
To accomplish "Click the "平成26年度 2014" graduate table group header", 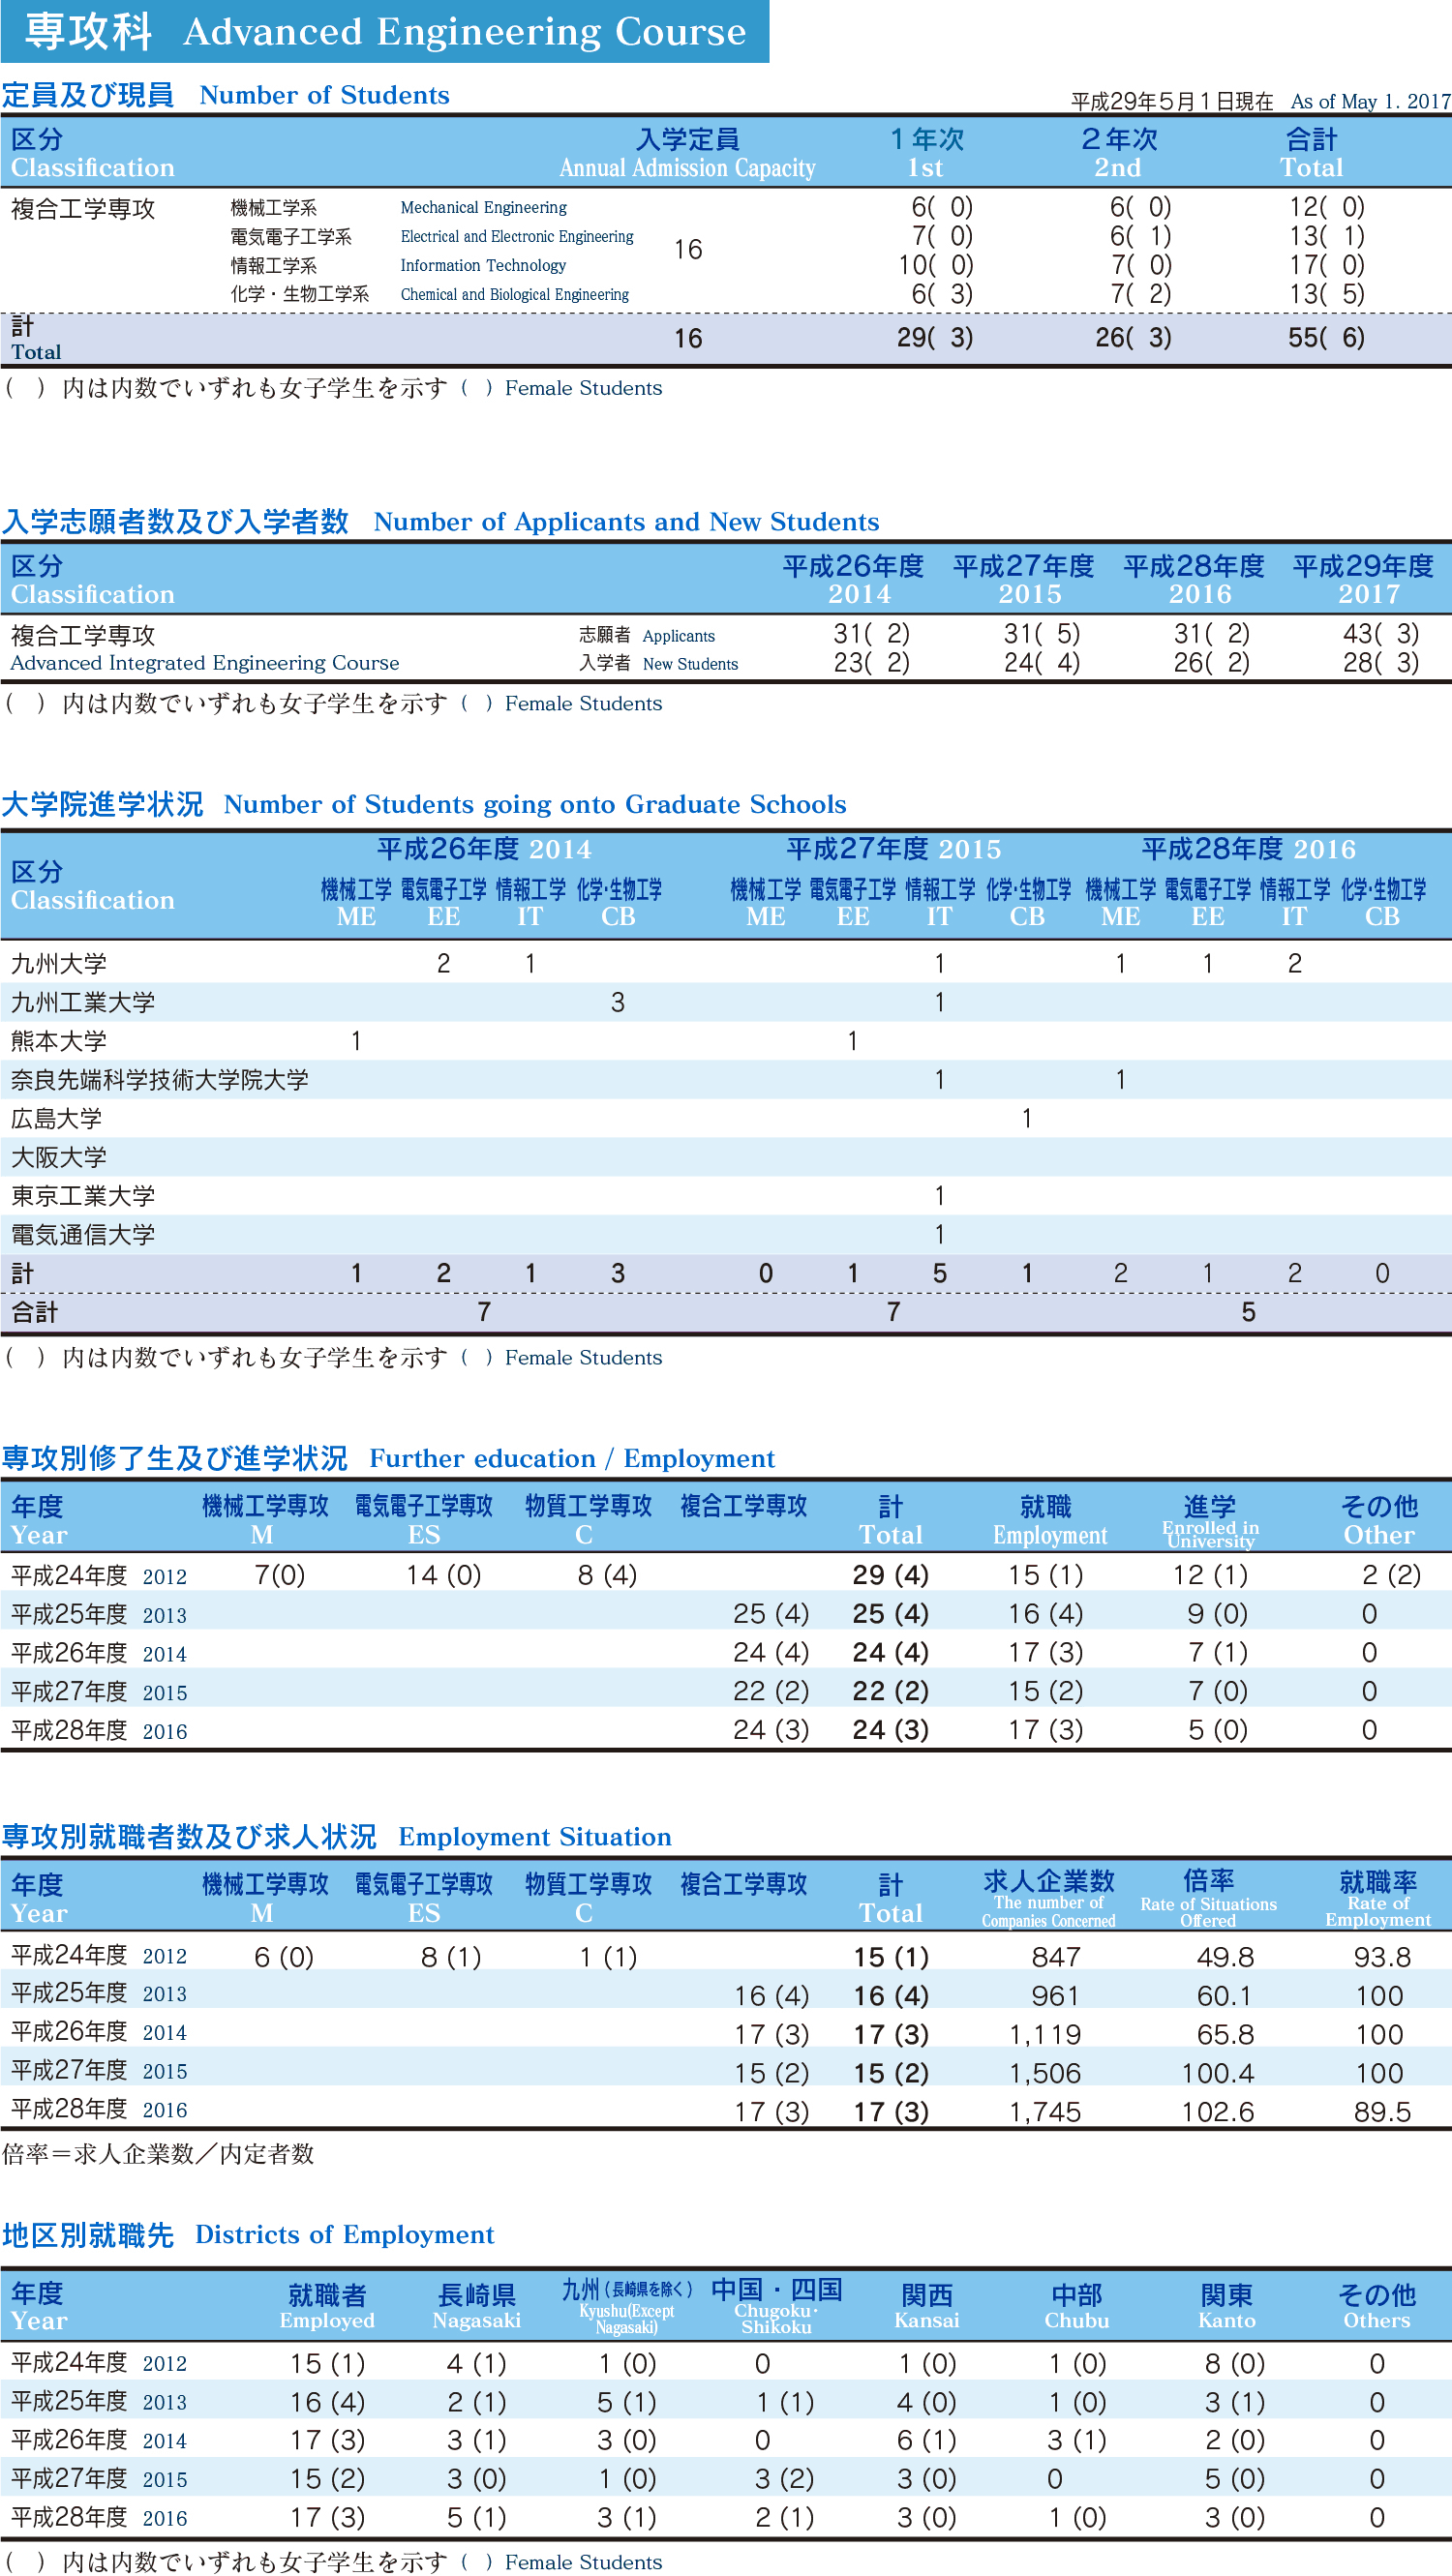I will point(484,849).
